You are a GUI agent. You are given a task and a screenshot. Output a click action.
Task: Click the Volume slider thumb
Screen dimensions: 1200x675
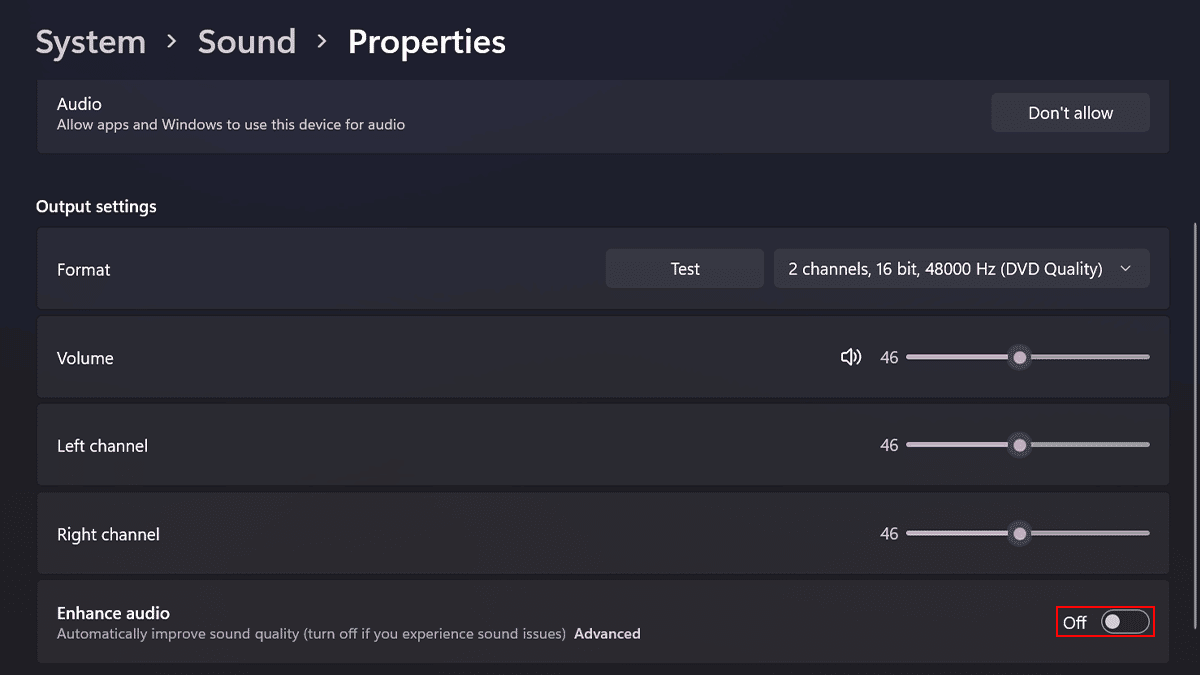coord(1019,357)
